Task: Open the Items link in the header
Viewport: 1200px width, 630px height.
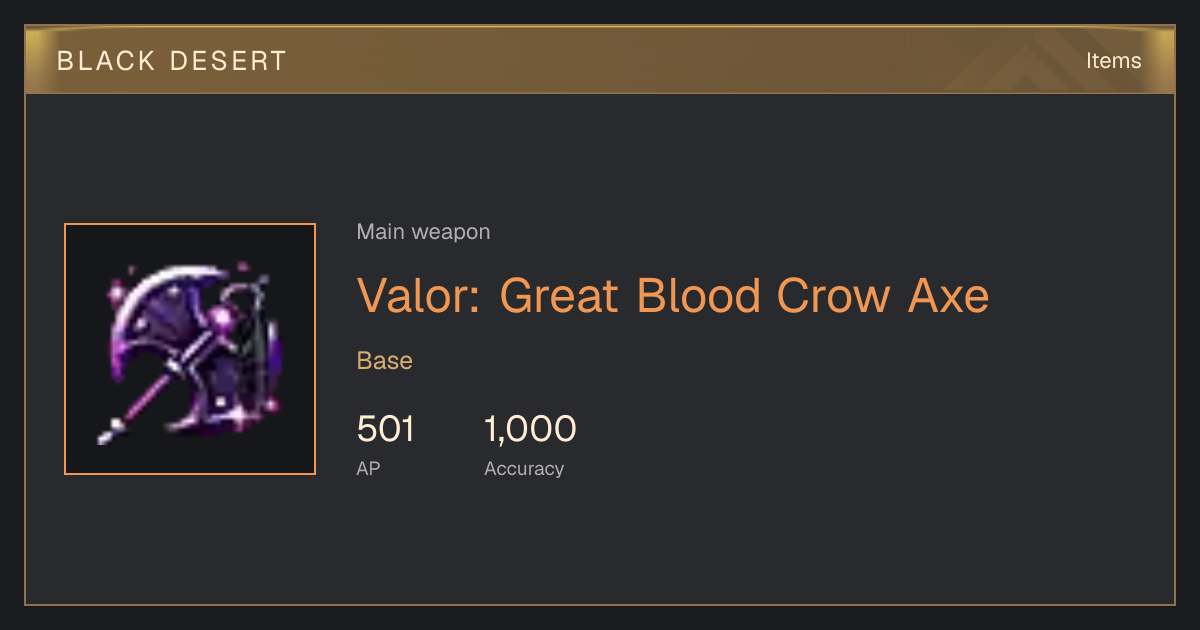Action: tap(1113, 60)
